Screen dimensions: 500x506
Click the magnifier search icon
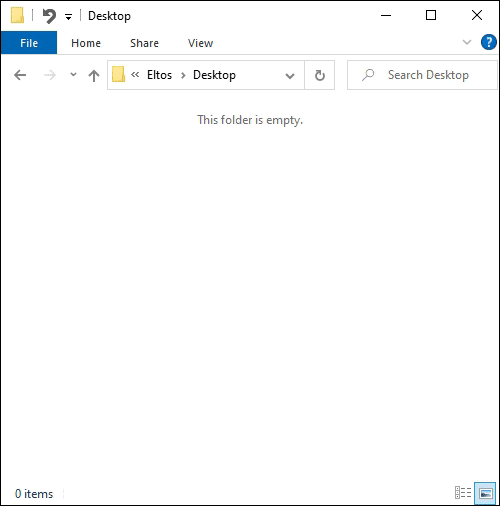pos(368,75)
